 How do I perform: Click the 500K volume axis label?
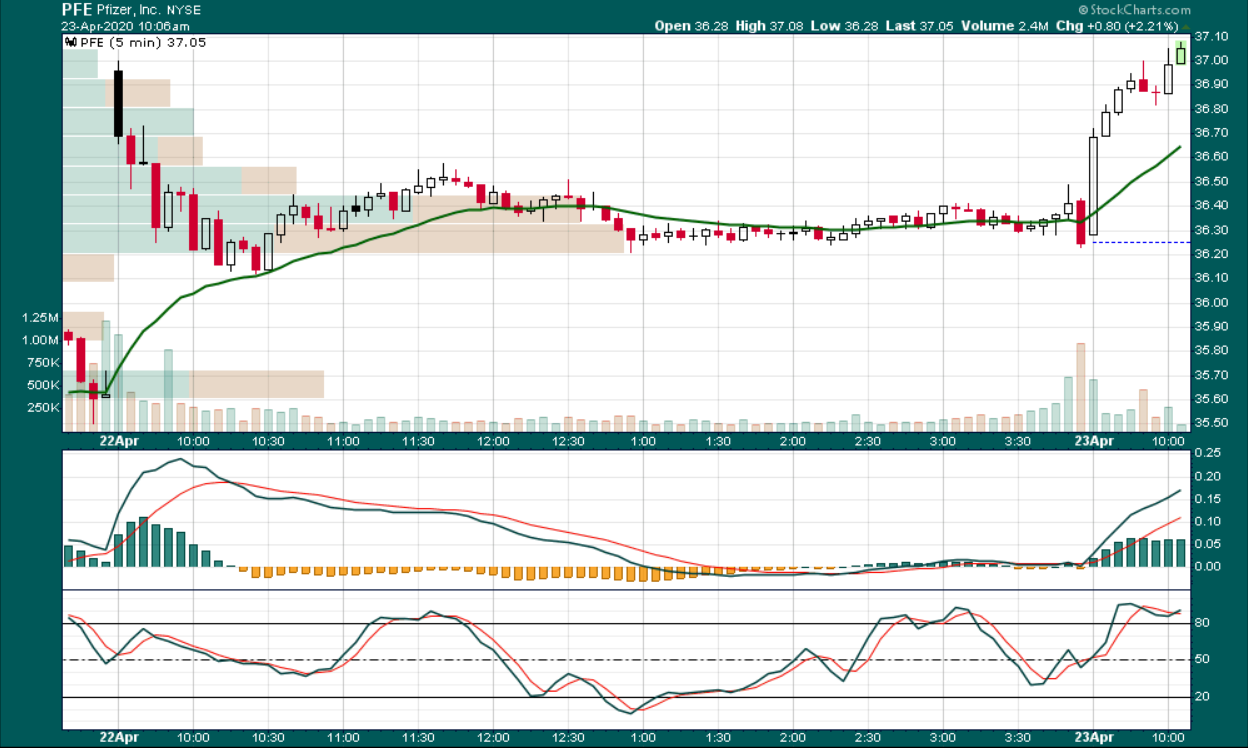coord(43,385)
